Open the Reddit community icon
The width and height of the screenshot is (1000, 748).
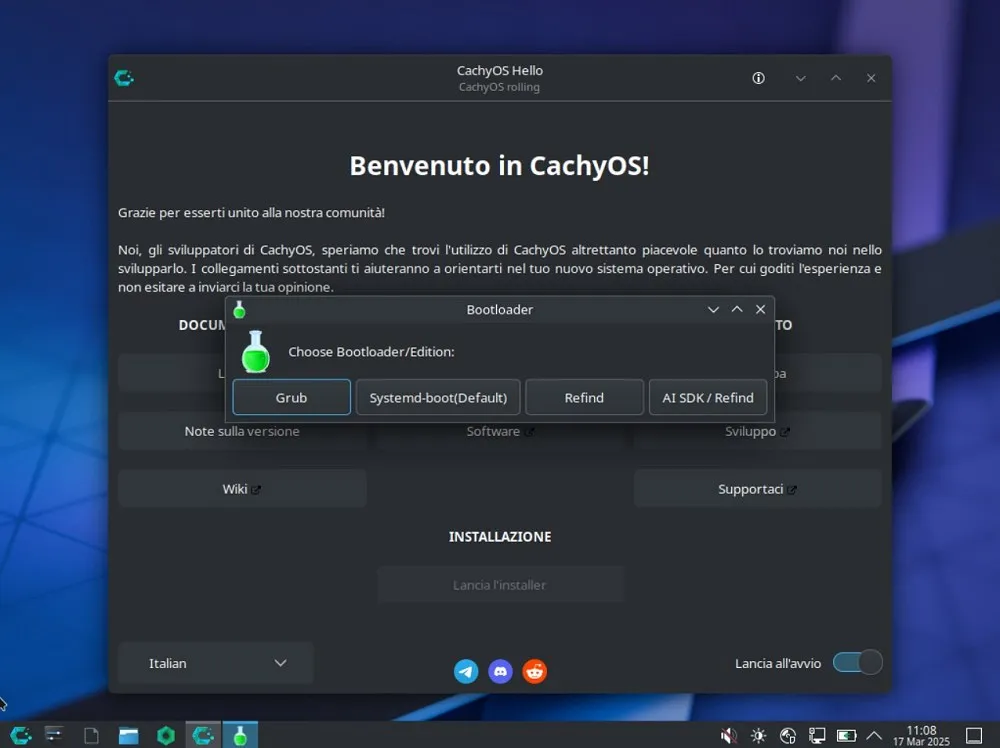(535, 671)
